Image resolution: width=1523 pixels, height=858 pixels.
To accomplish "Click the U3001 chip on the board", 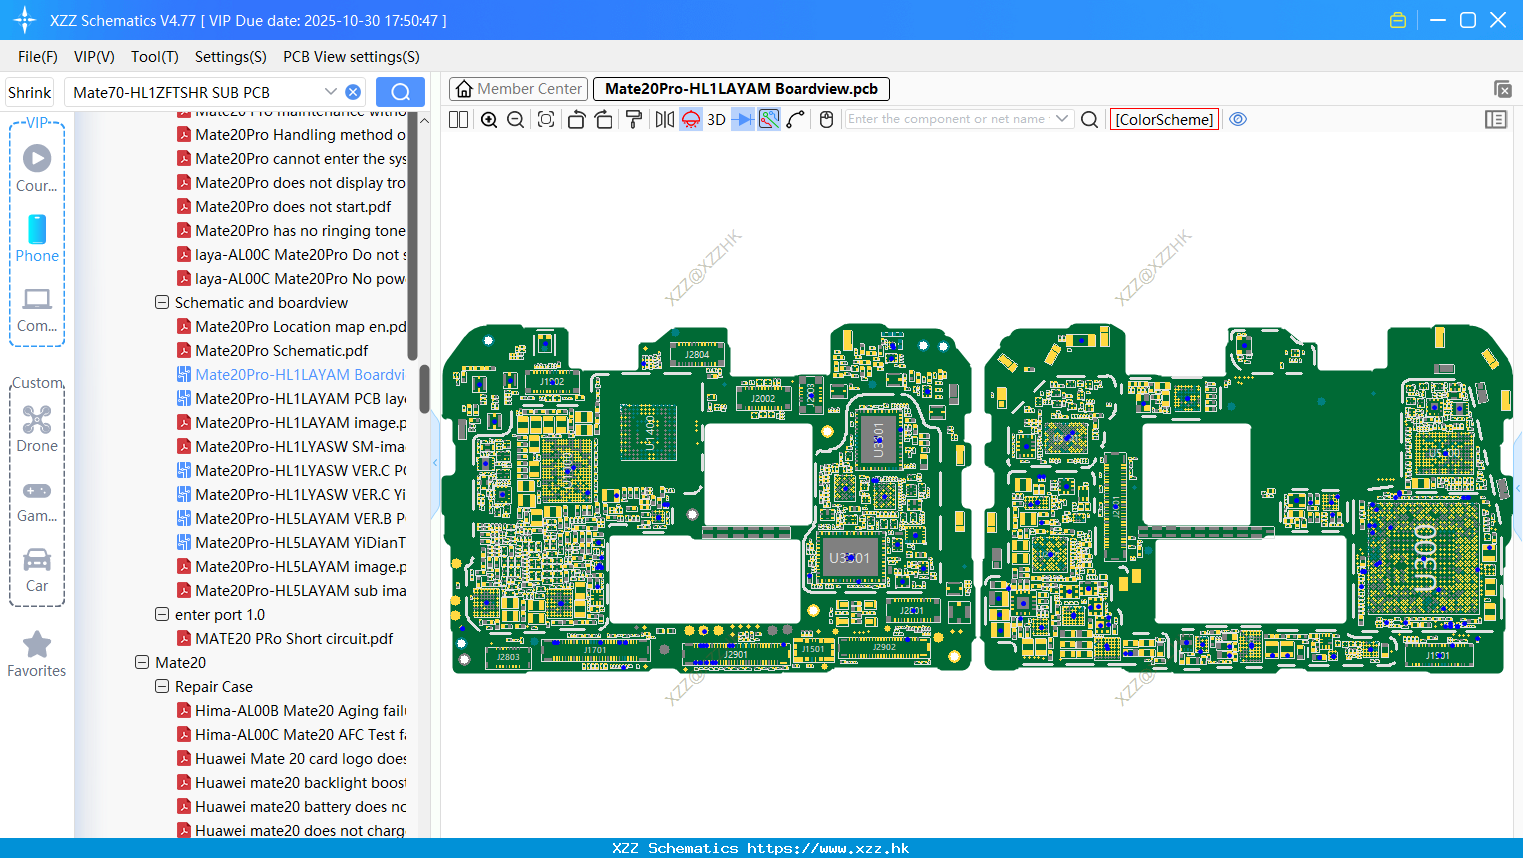I will [x=879, y=438].
